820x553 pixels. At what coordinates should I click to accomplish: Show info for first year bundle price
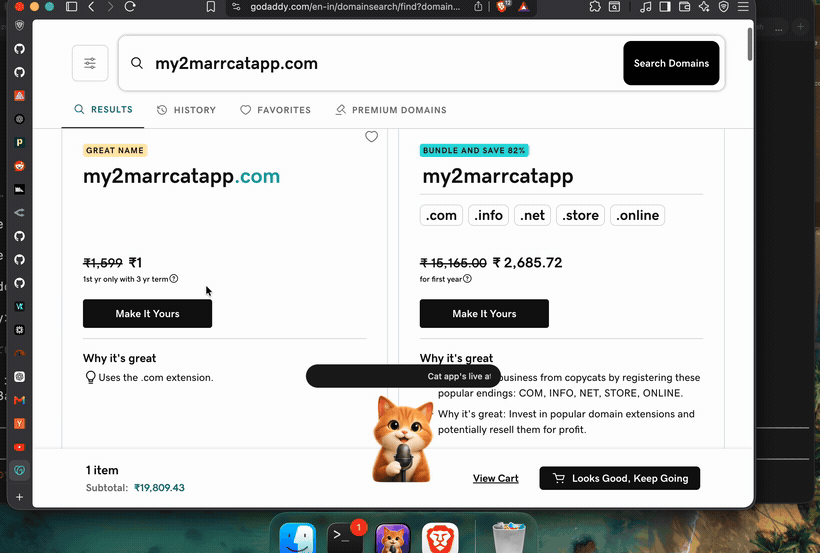[x=468, y=279]
